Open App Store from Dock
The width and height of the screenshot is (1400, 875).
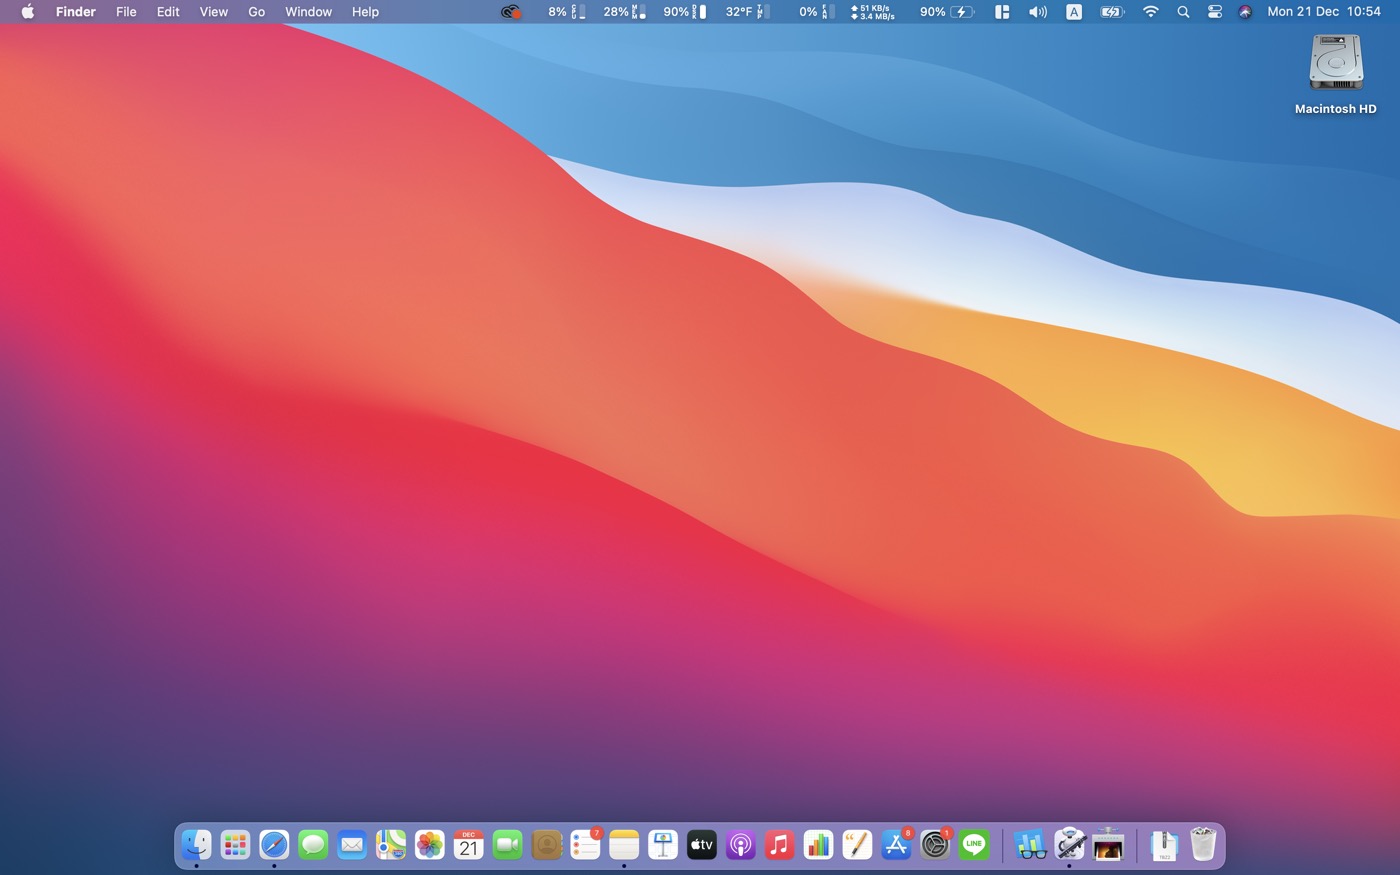[x=896, y=845]
